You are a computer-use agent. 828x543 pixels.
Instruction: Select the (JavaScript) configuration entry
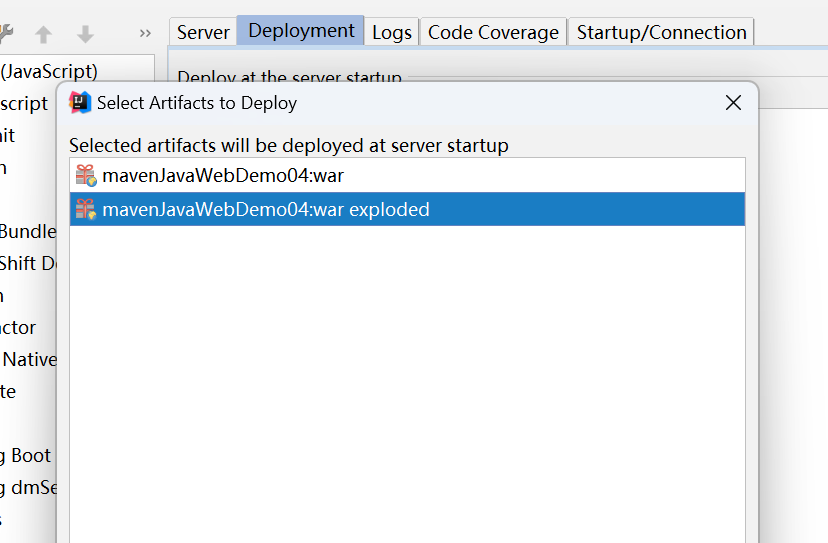pos(49,71)
